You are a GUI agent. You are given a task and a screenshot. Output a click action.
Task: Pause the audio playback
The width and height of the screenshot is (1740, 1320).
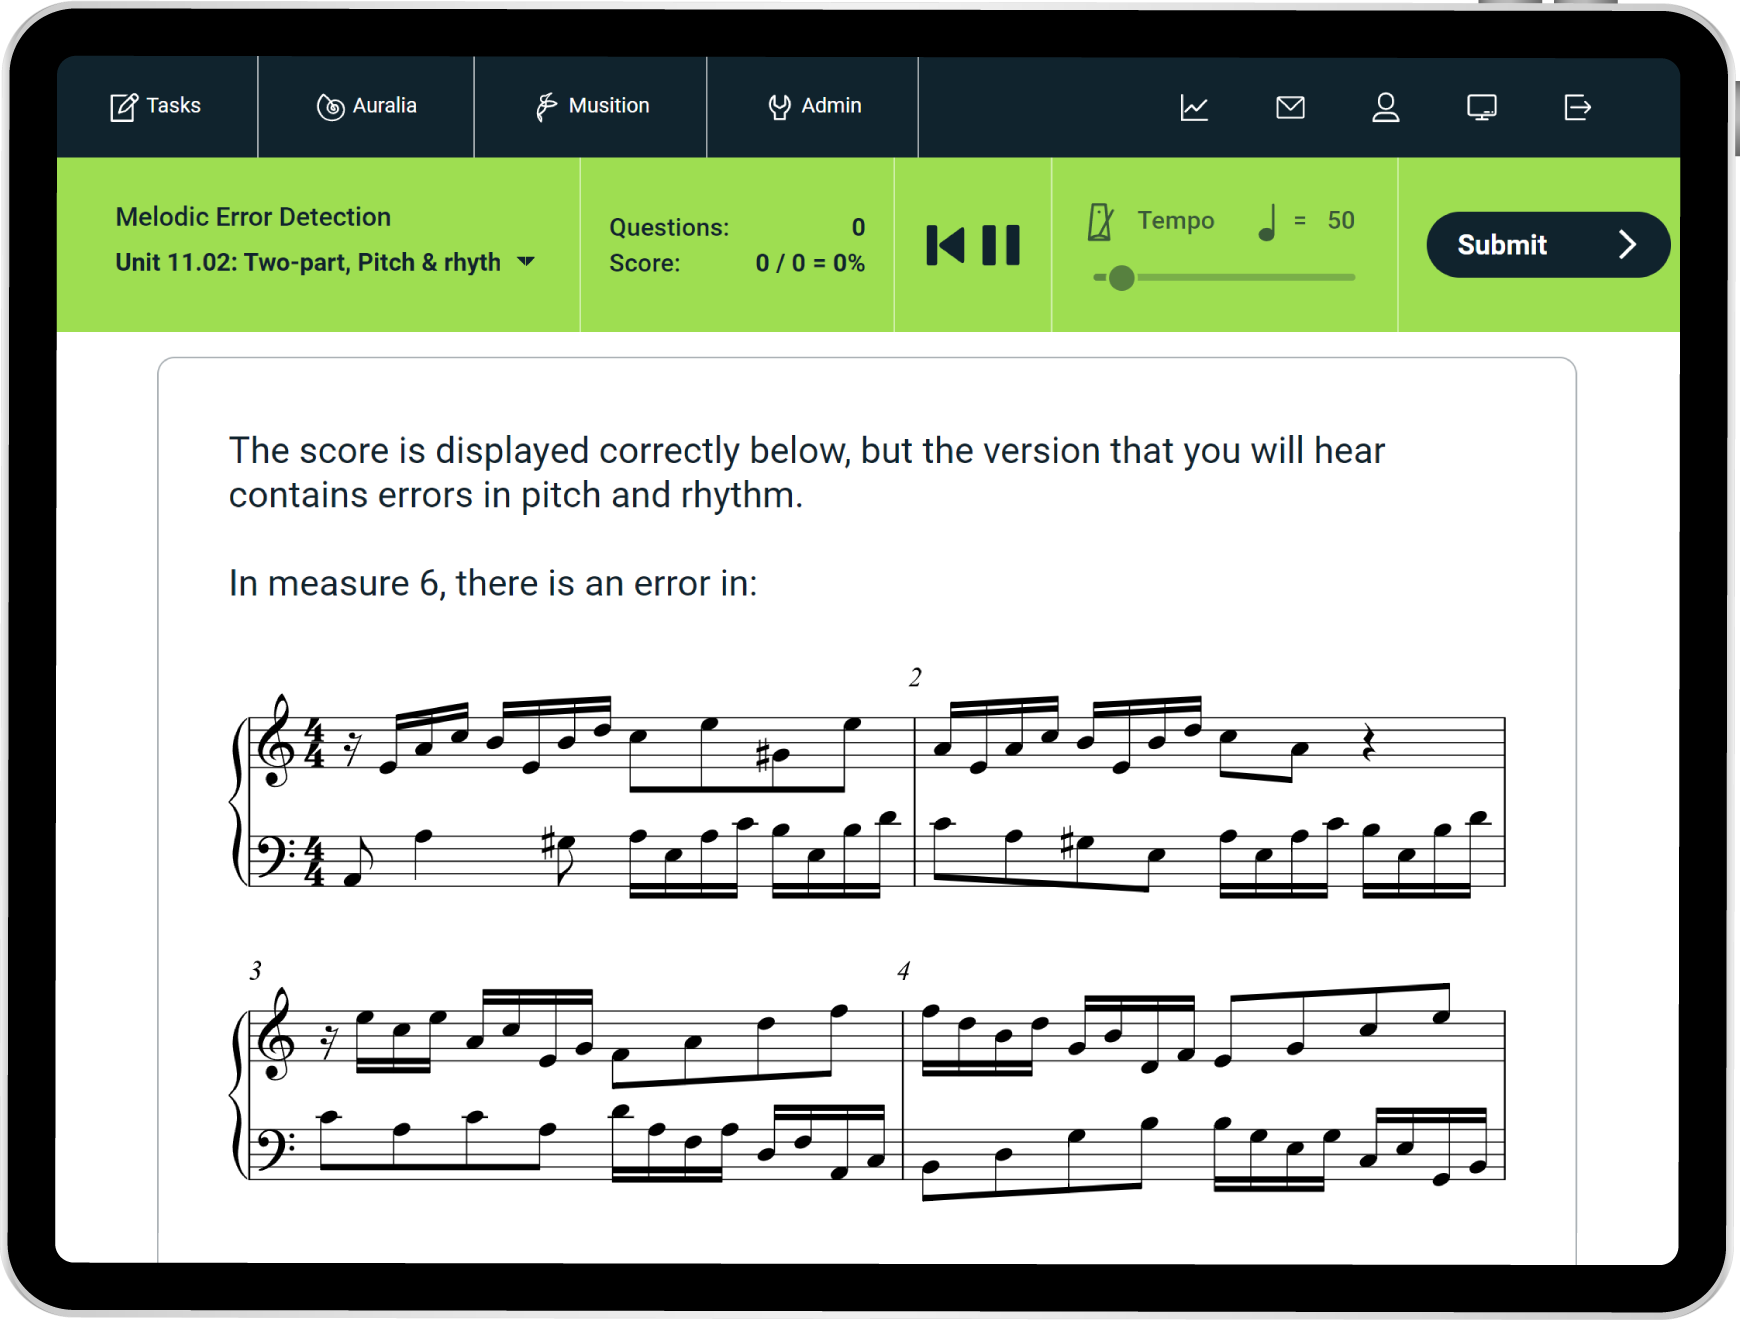(1001, 245)
